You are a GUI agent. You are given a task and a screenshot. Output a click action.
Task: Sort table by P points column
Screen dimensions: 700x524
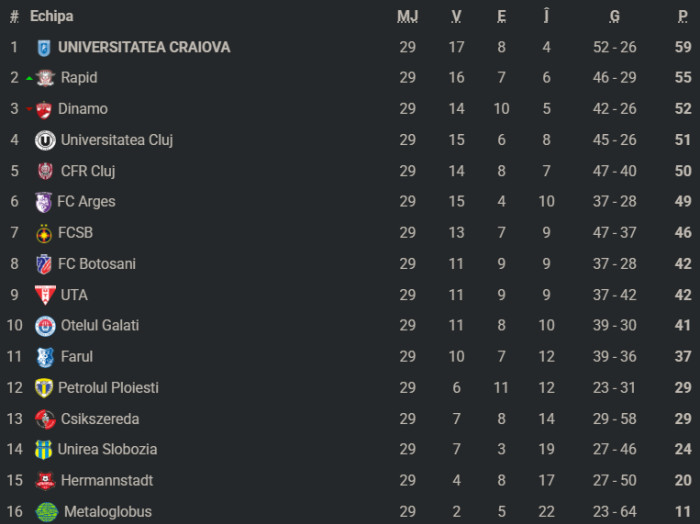point(683,16)
